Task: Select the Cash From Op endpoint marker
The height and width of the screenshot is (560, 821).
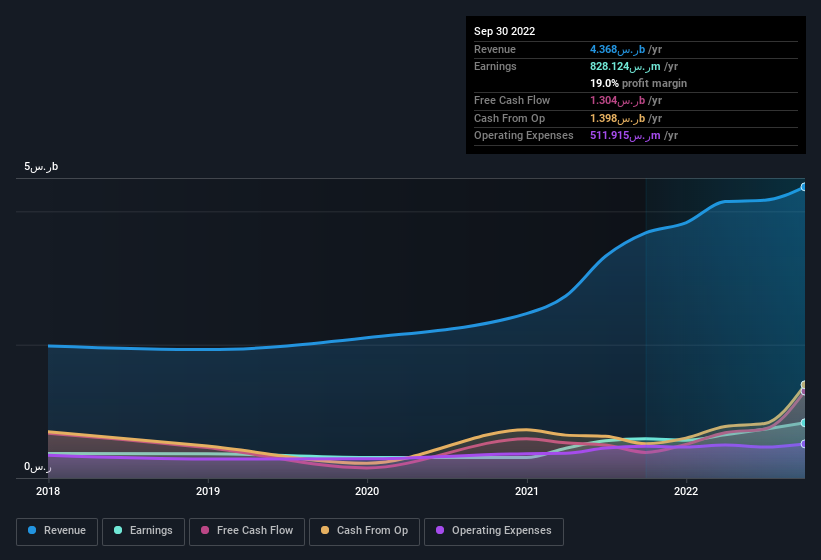Action: tap(804, 385)
